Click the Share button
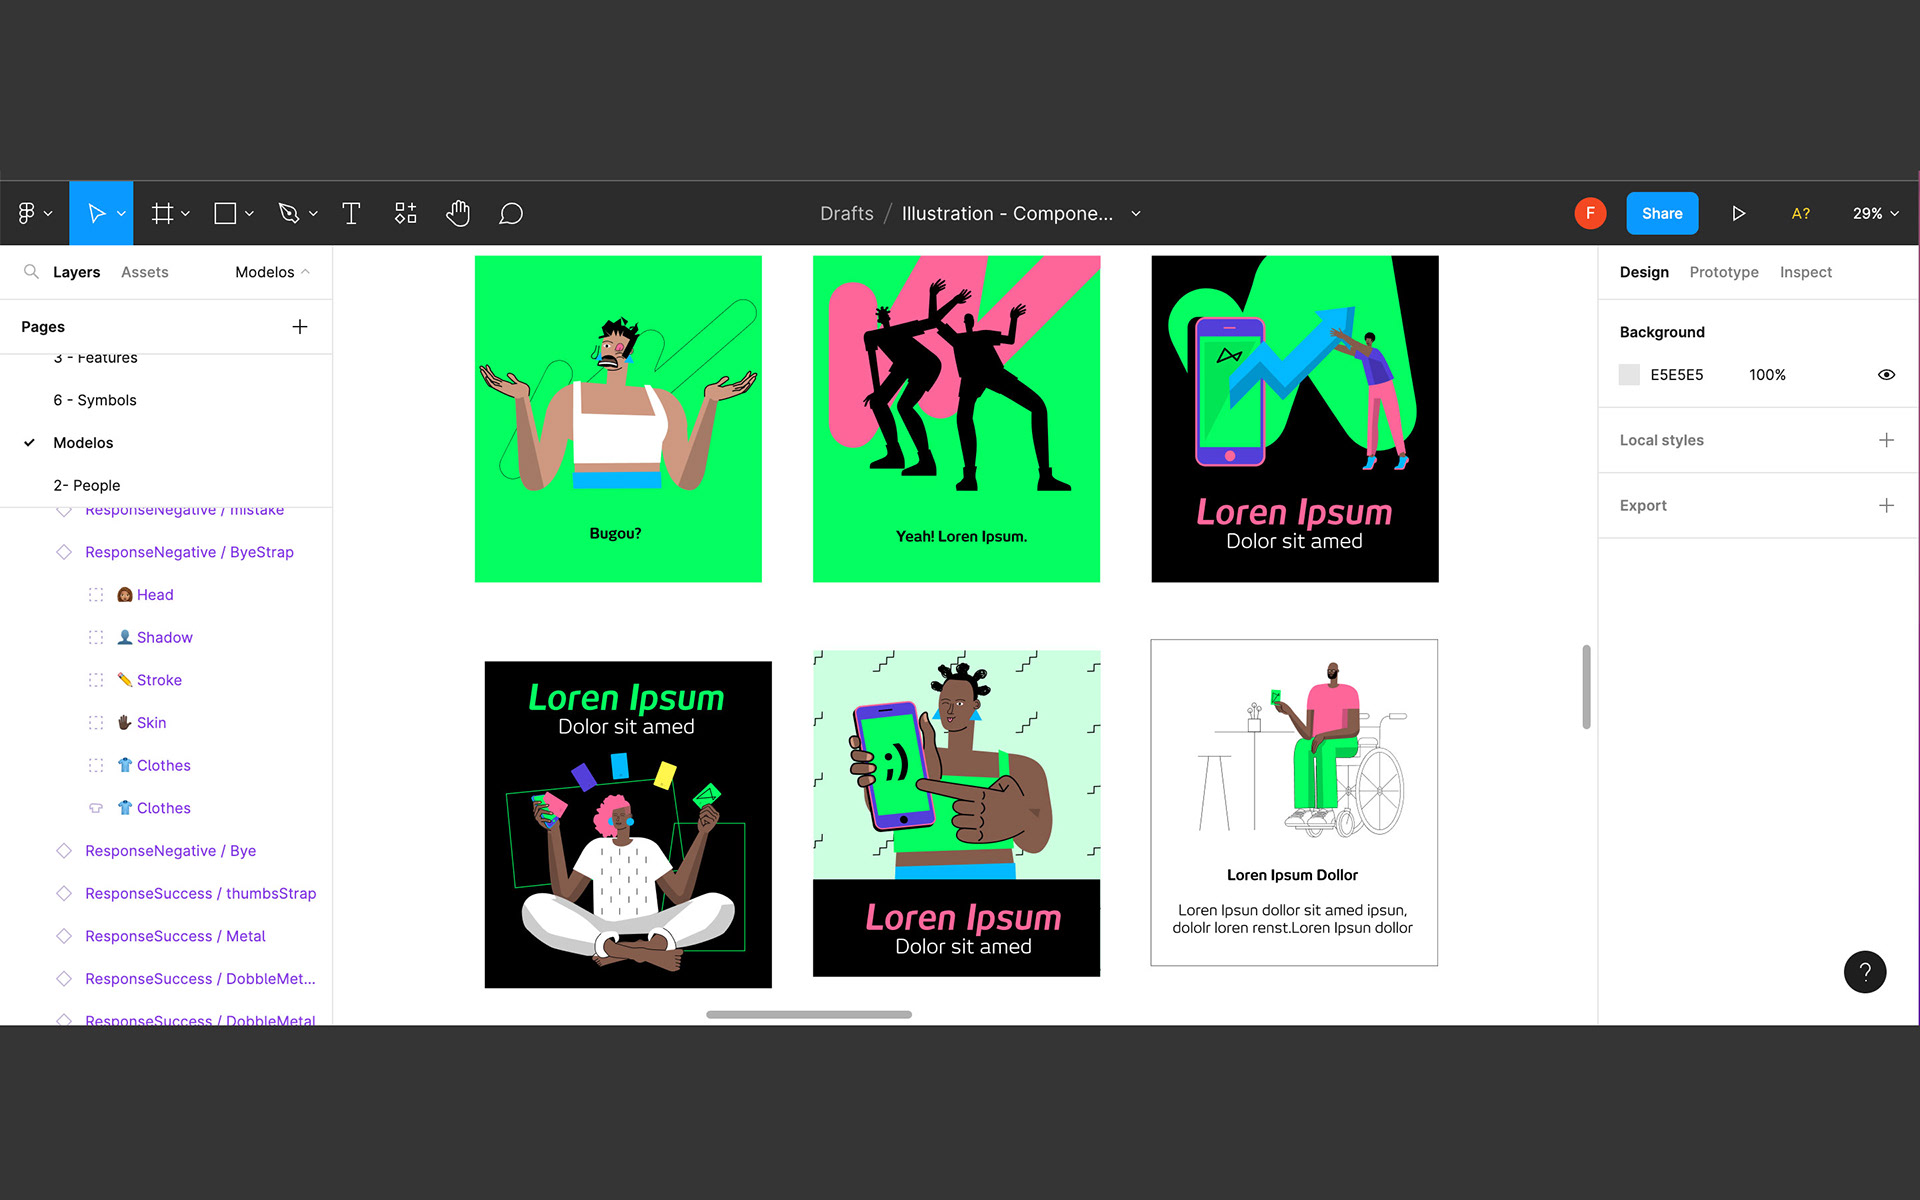This screenshot has width=1920, height=1200. (x=1662, y=214)
